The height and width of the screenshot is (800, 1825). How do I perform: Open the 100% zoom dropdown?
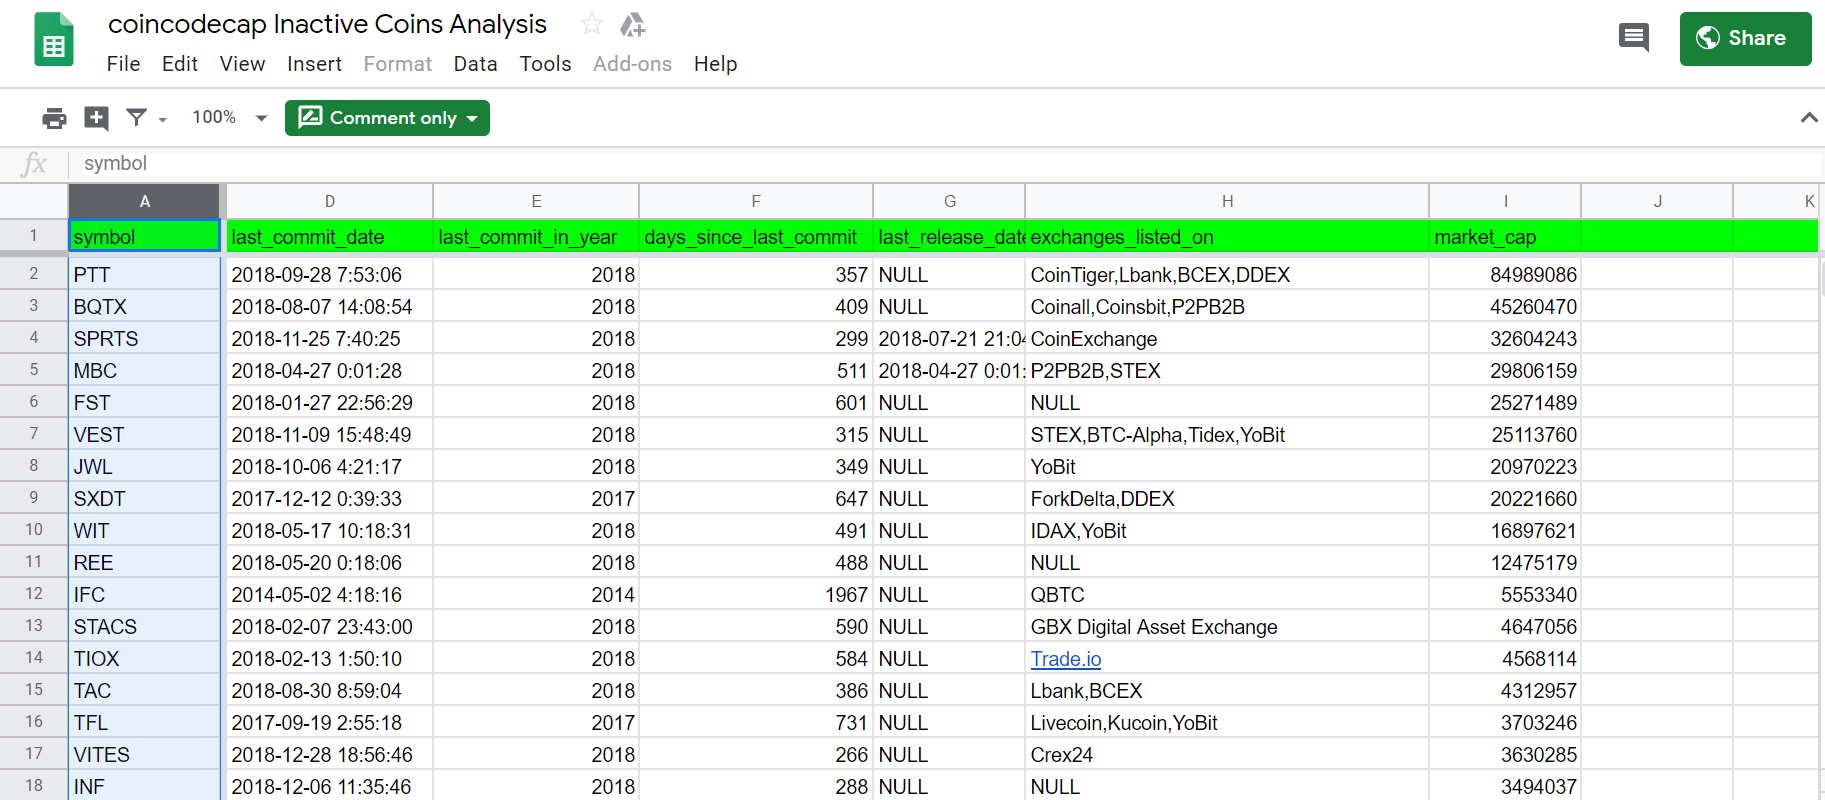pos(230,118)
